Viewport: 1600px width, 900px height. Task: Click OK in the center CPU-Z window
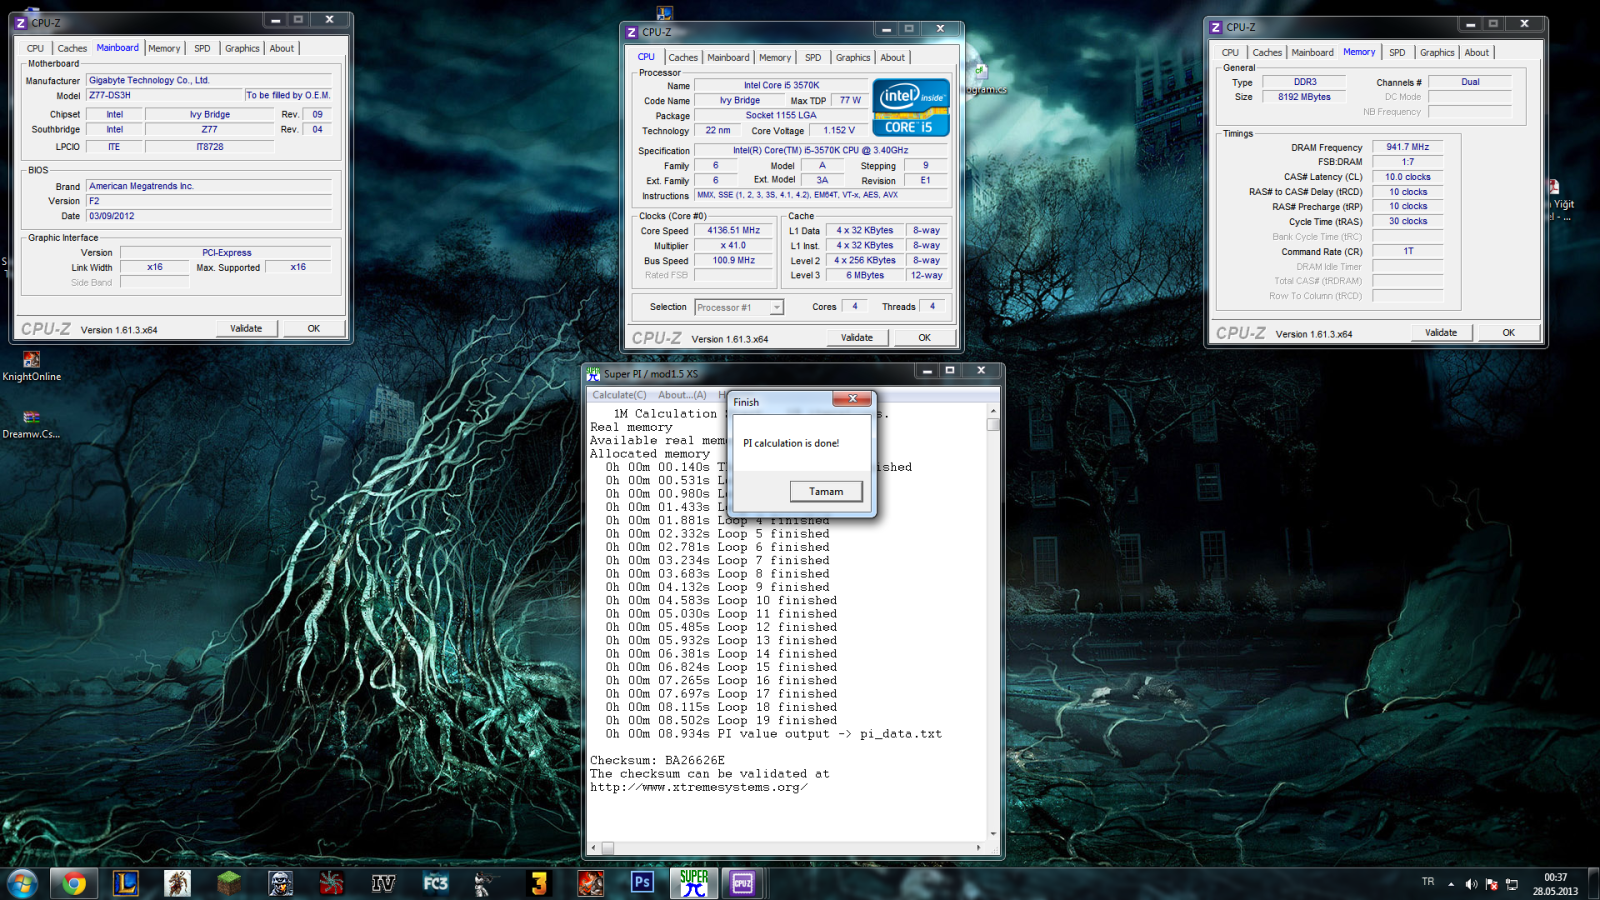(x=925, y=337)
